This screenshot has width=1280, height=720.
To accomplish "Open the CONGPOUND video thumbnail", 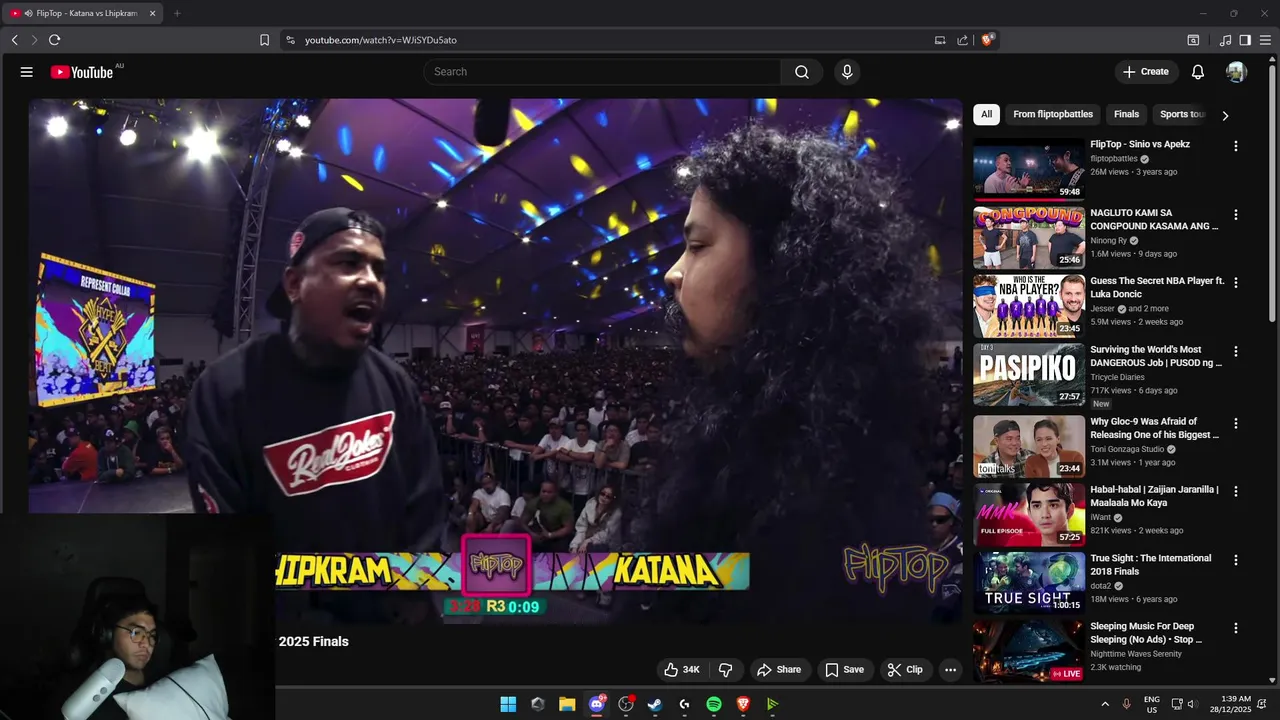I will pyautogui.click(x=1029, y=238).
